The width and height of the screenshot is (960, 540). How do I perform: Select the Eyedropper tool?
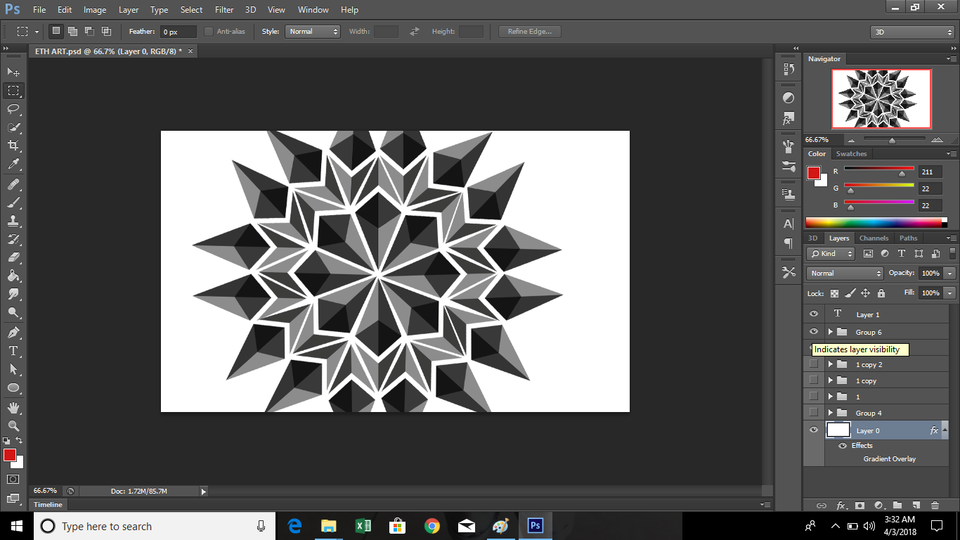click(x=13, y=164)
